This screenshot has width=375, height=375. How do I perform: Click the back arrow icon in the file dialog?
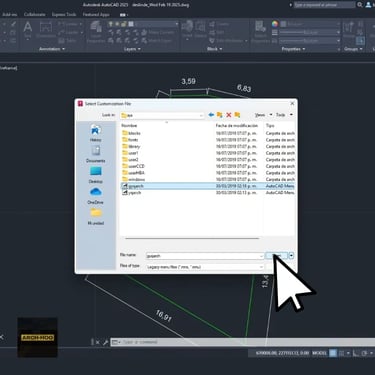coord(211,115)
